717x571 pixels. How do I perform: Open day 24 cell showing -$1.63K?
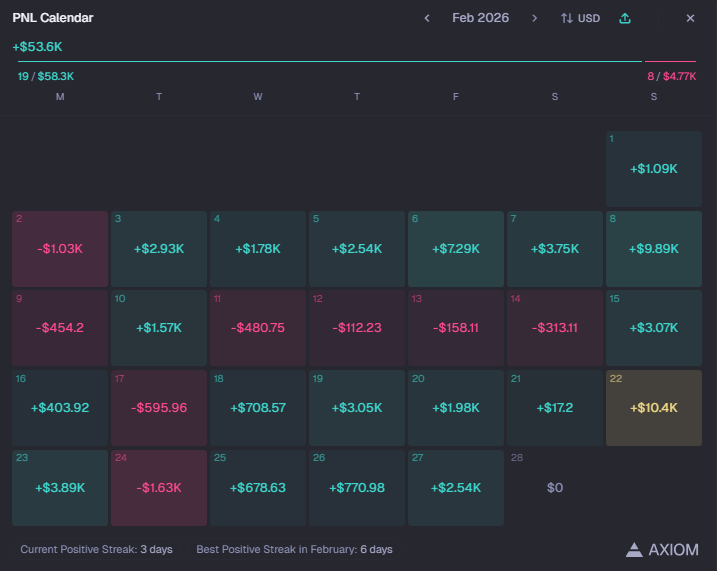tap(159, 488)
